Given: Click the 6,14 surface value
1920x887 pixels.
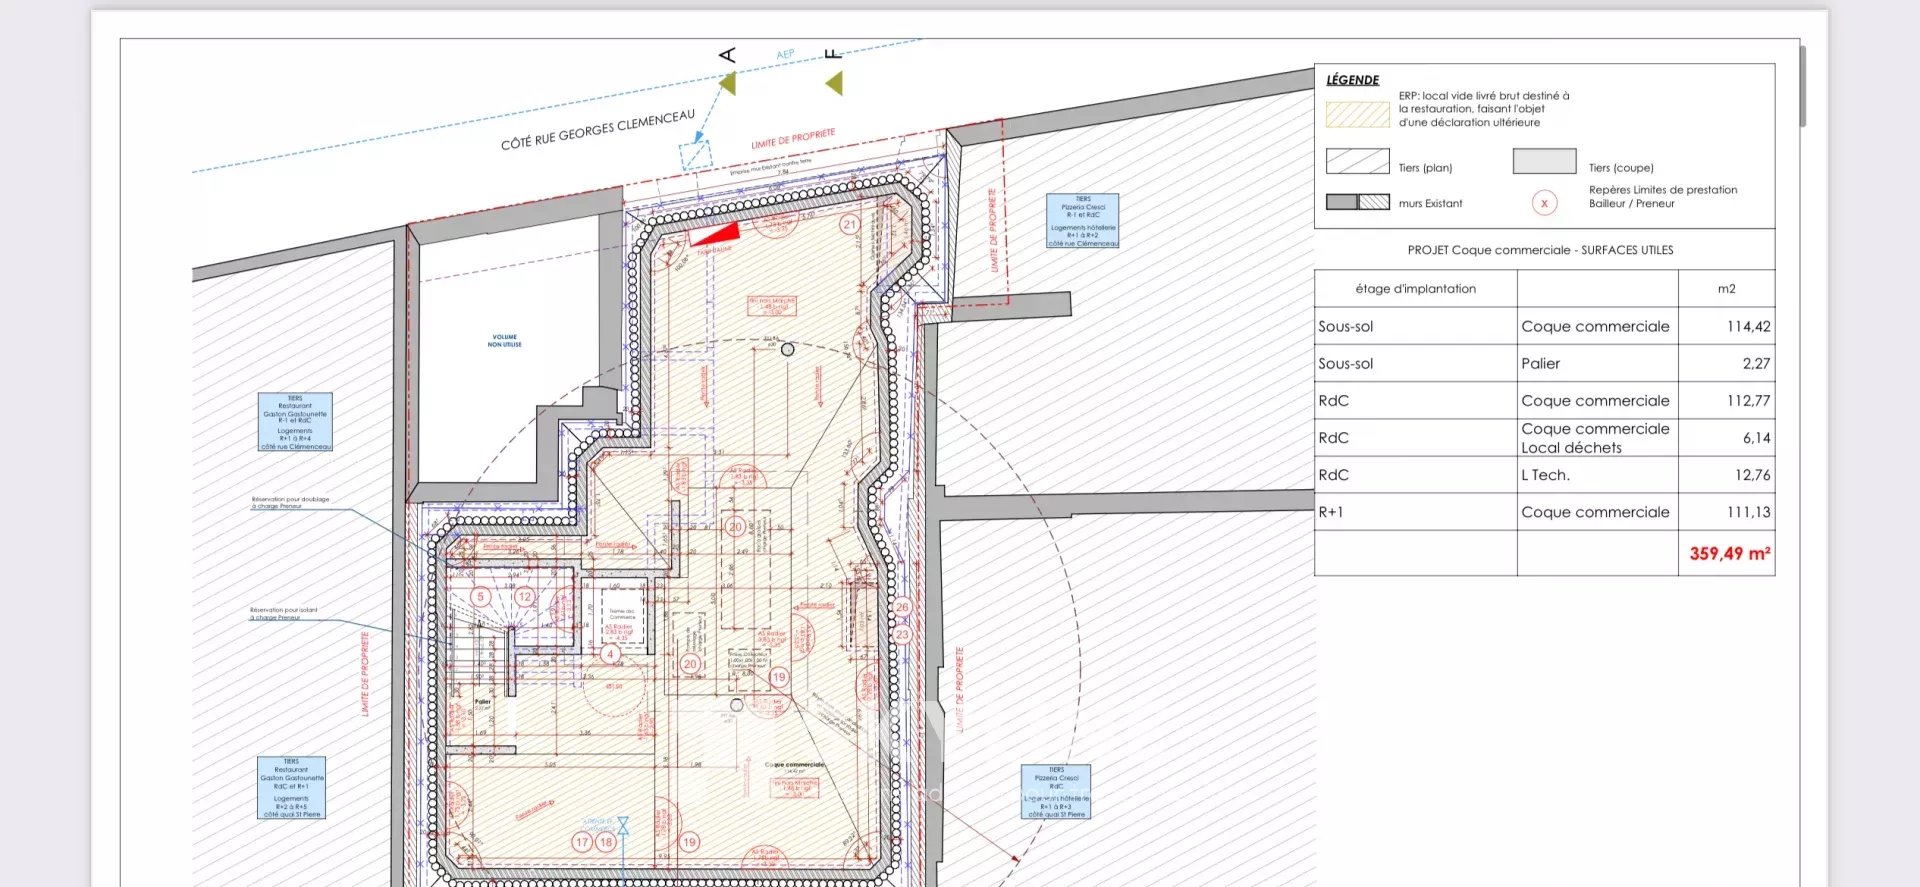Looking at the screenshot, I should 1756,438.
